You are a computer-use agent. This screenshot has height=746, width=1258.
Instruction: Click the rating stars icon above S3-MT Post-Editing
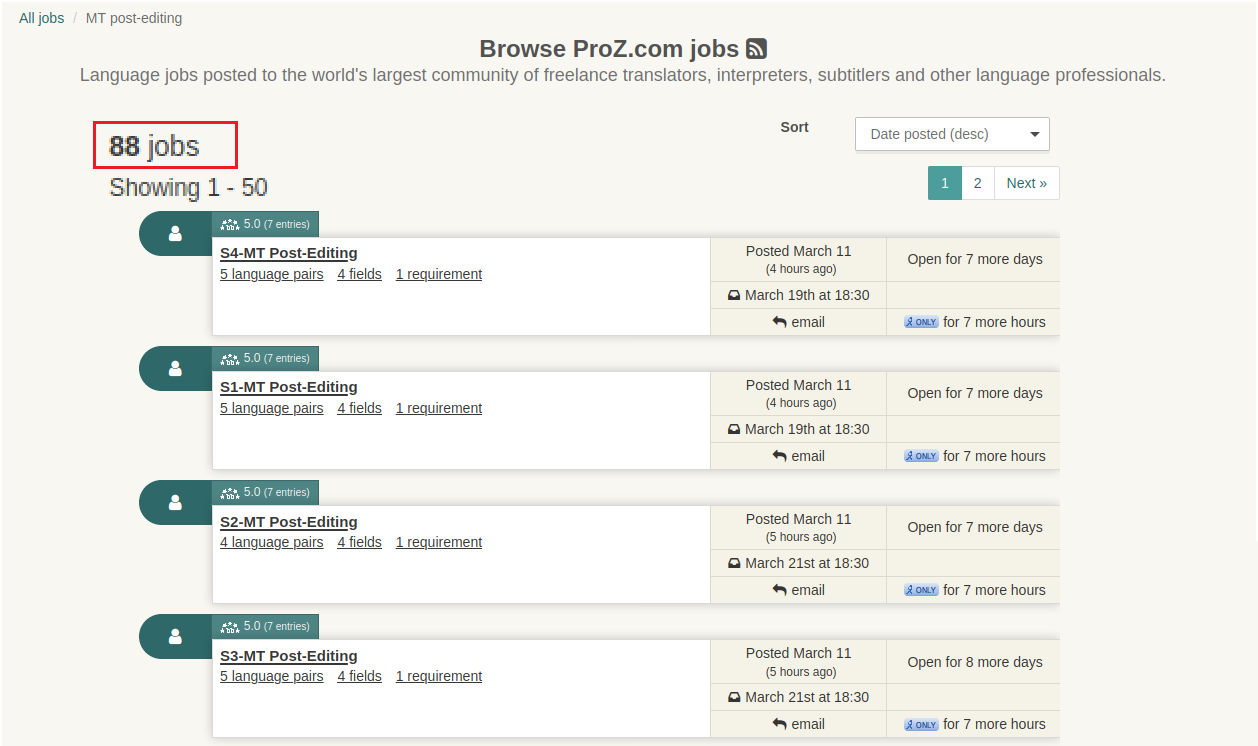[230, 627]
